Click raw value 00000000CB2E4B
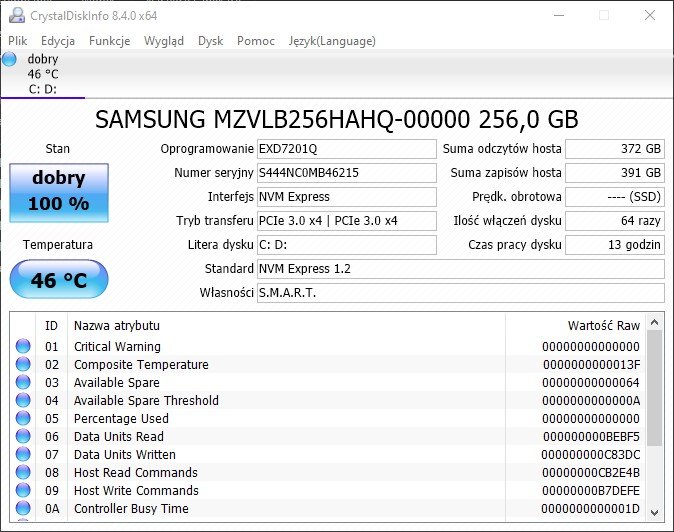This screenshot has height=532, width=674. pos(591,473)
